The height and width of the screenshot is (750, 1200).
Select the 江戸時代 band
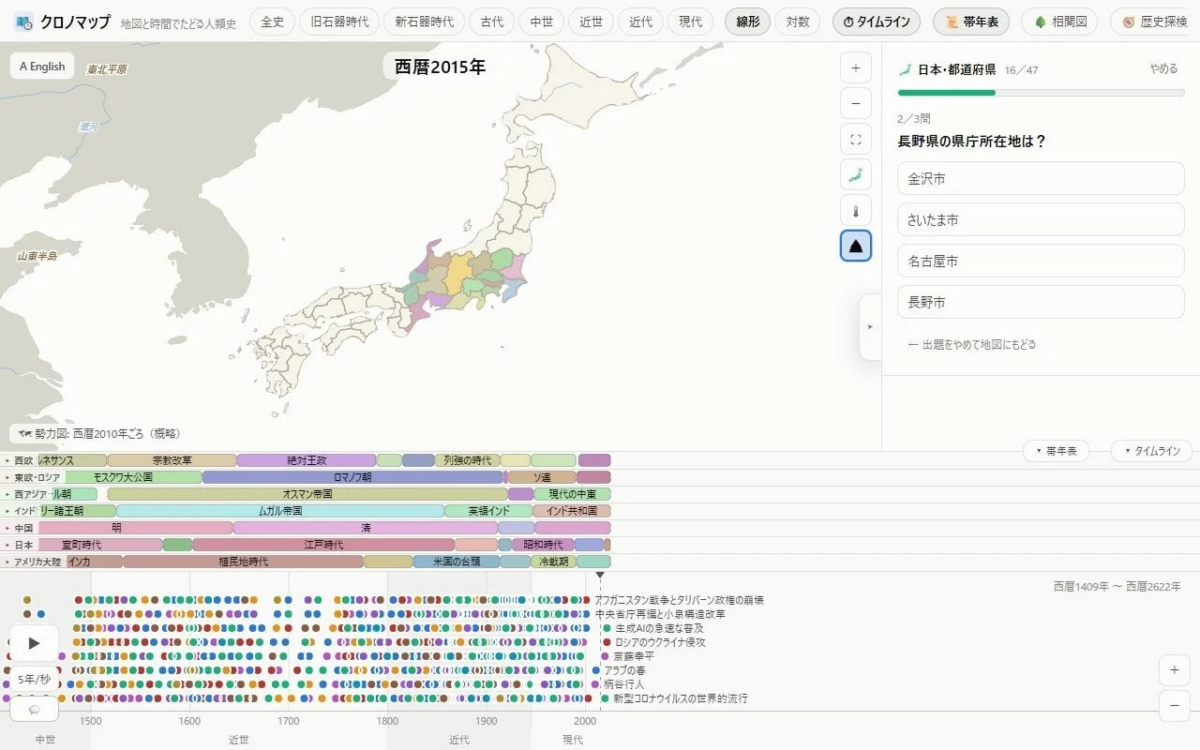[x=323, y=545]
